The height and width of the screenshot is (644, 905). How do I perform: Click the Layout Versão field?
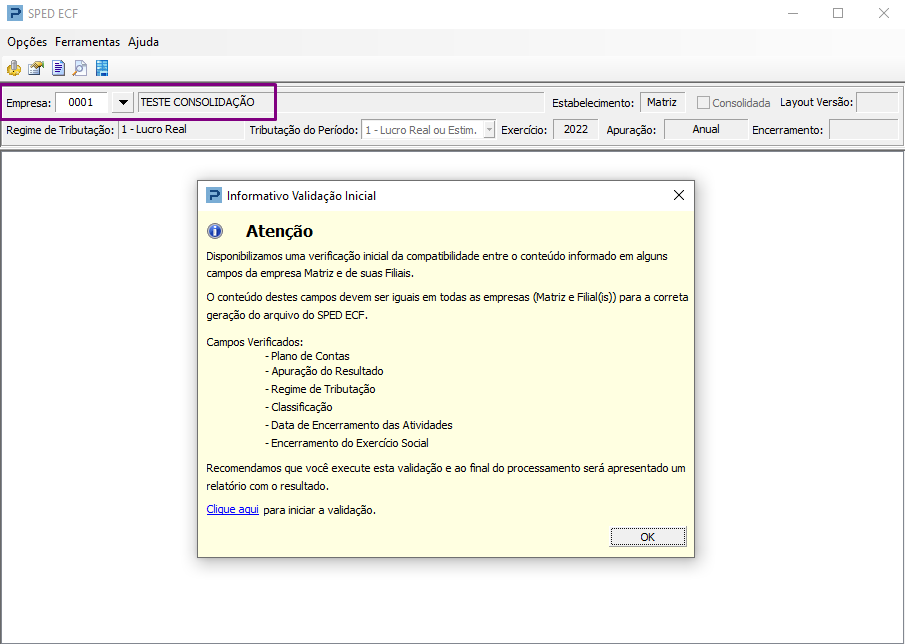[x=877, y=103]
